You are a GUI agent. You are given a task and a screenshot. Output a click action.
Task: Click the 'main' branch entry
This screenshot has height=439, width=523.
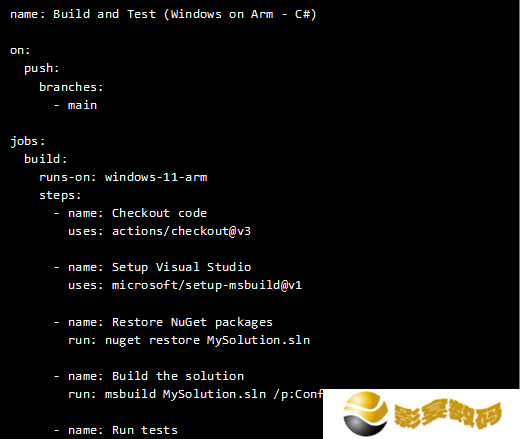coord(82,105)
